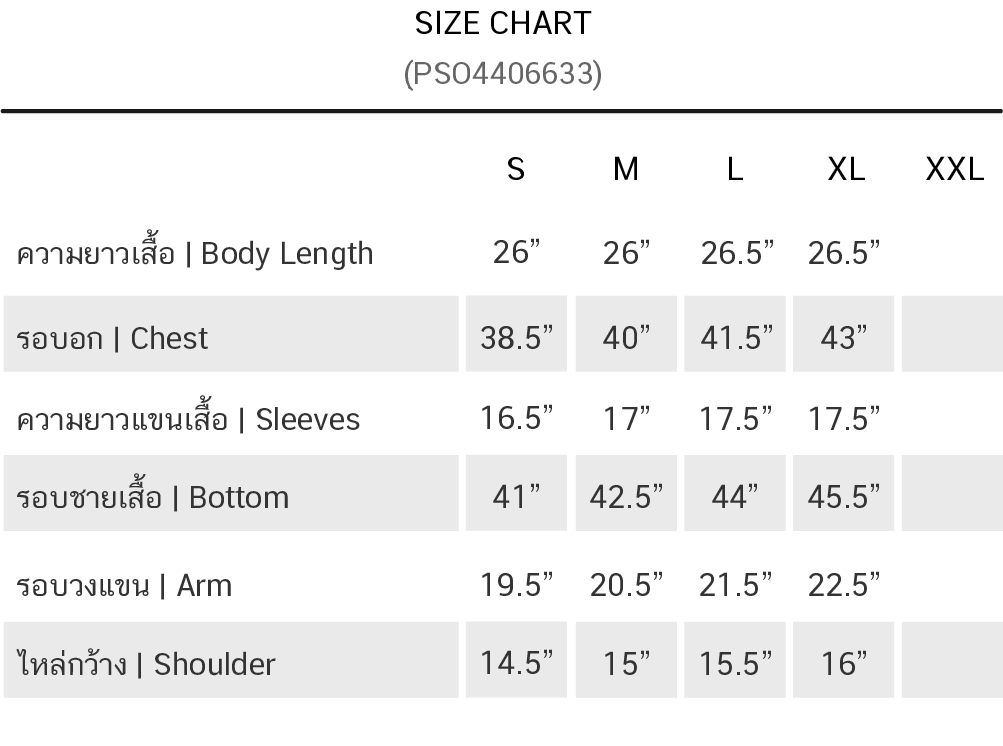This screenshot has height=746, width=1003.
Task: Click the XXL size column header
Action: [x=954, y=170]
